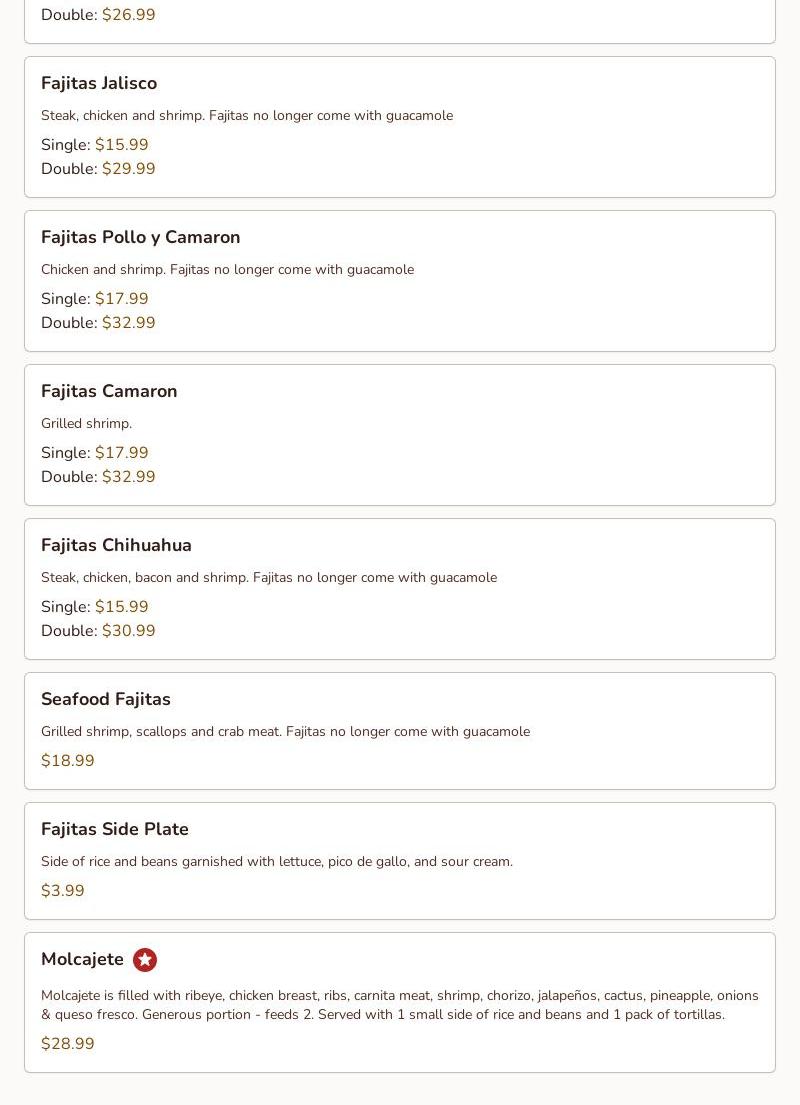Click the Molcajete $28.99 price
Screen dimensions: 800x1105
pos(68,1044)
